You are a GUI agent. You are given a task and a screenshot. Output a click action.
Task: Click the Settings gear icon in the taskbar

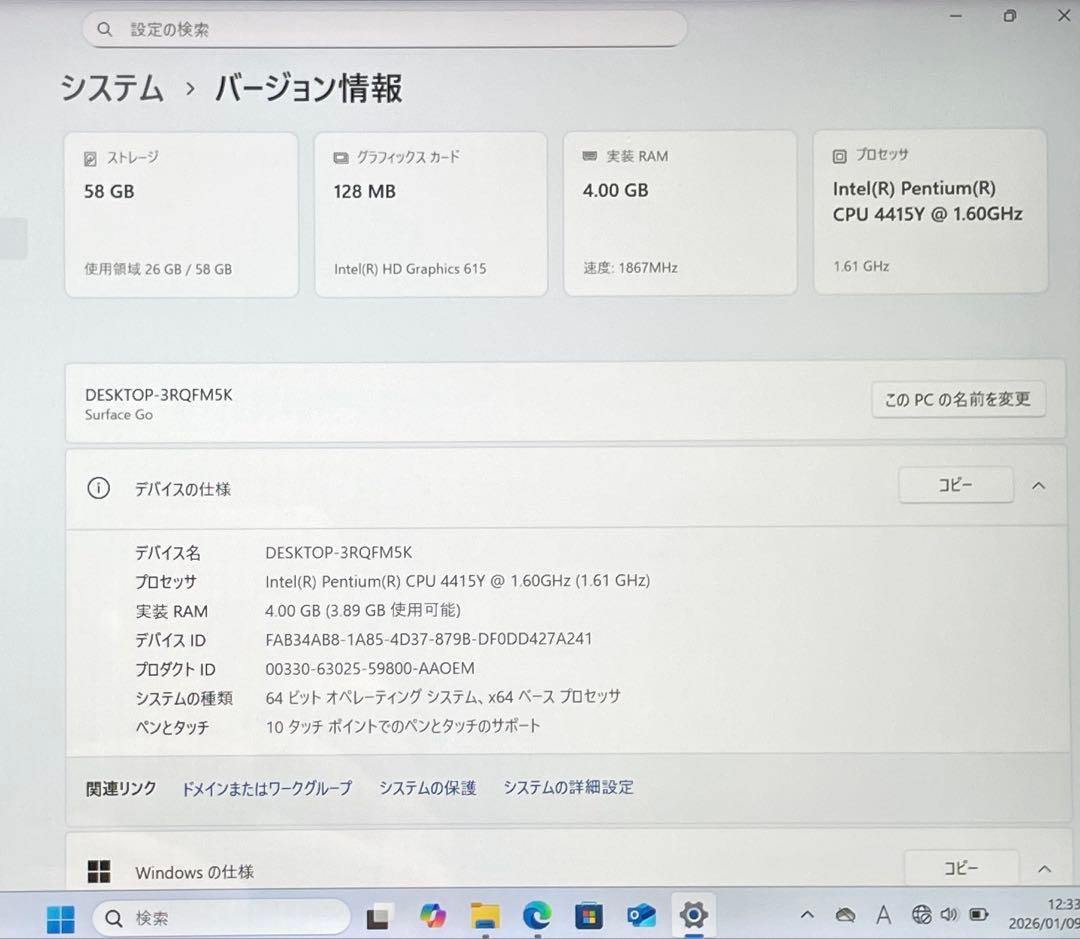(693, 917)
